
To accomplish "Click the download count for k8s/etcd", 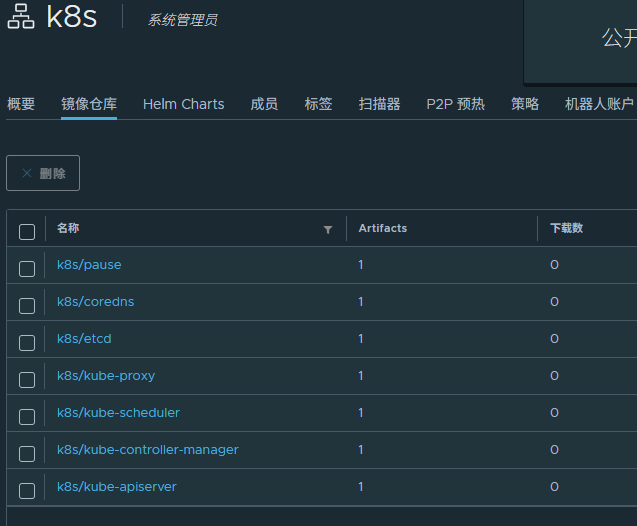I will 555,339.
